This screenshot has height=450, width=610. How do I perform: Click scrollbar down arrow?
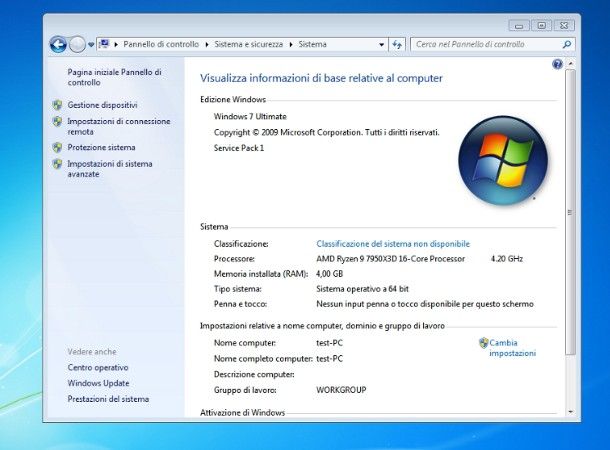point(570,411)
